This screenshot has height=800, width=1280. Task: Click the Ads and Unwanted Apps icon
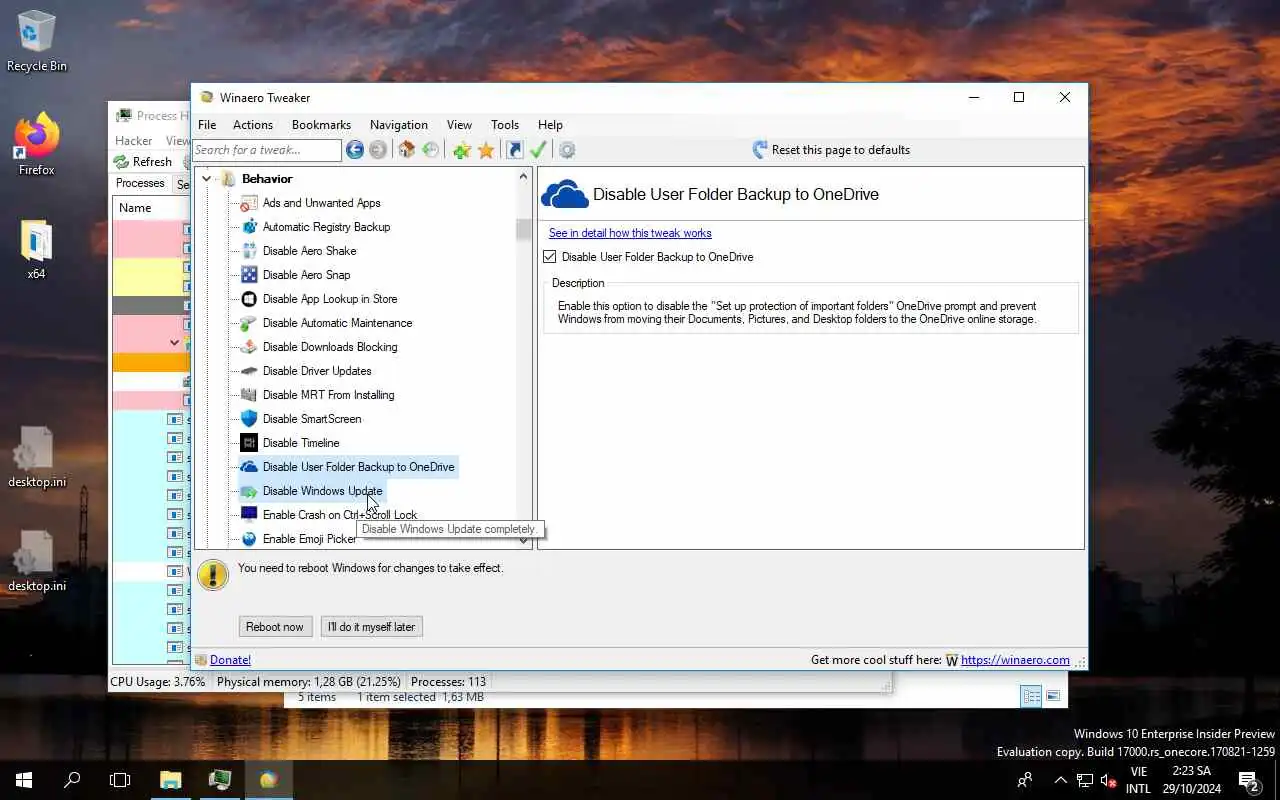point(249,203)
